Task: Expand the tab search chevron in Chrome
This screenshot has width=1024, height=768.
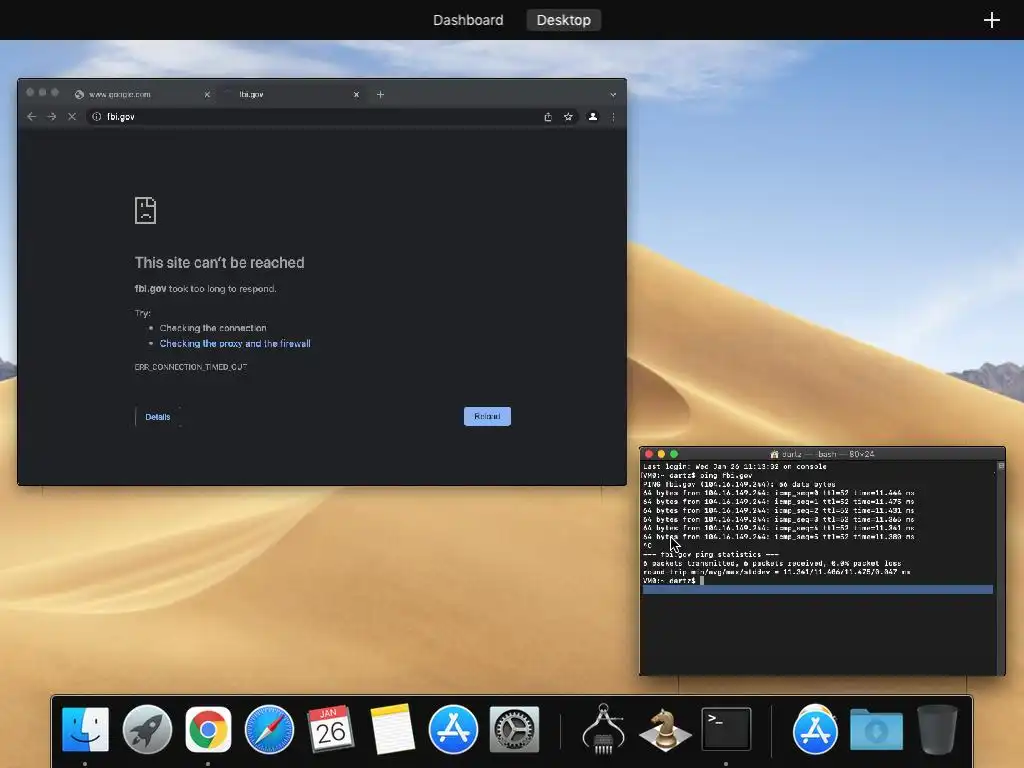Action: (x=613, y=95)
